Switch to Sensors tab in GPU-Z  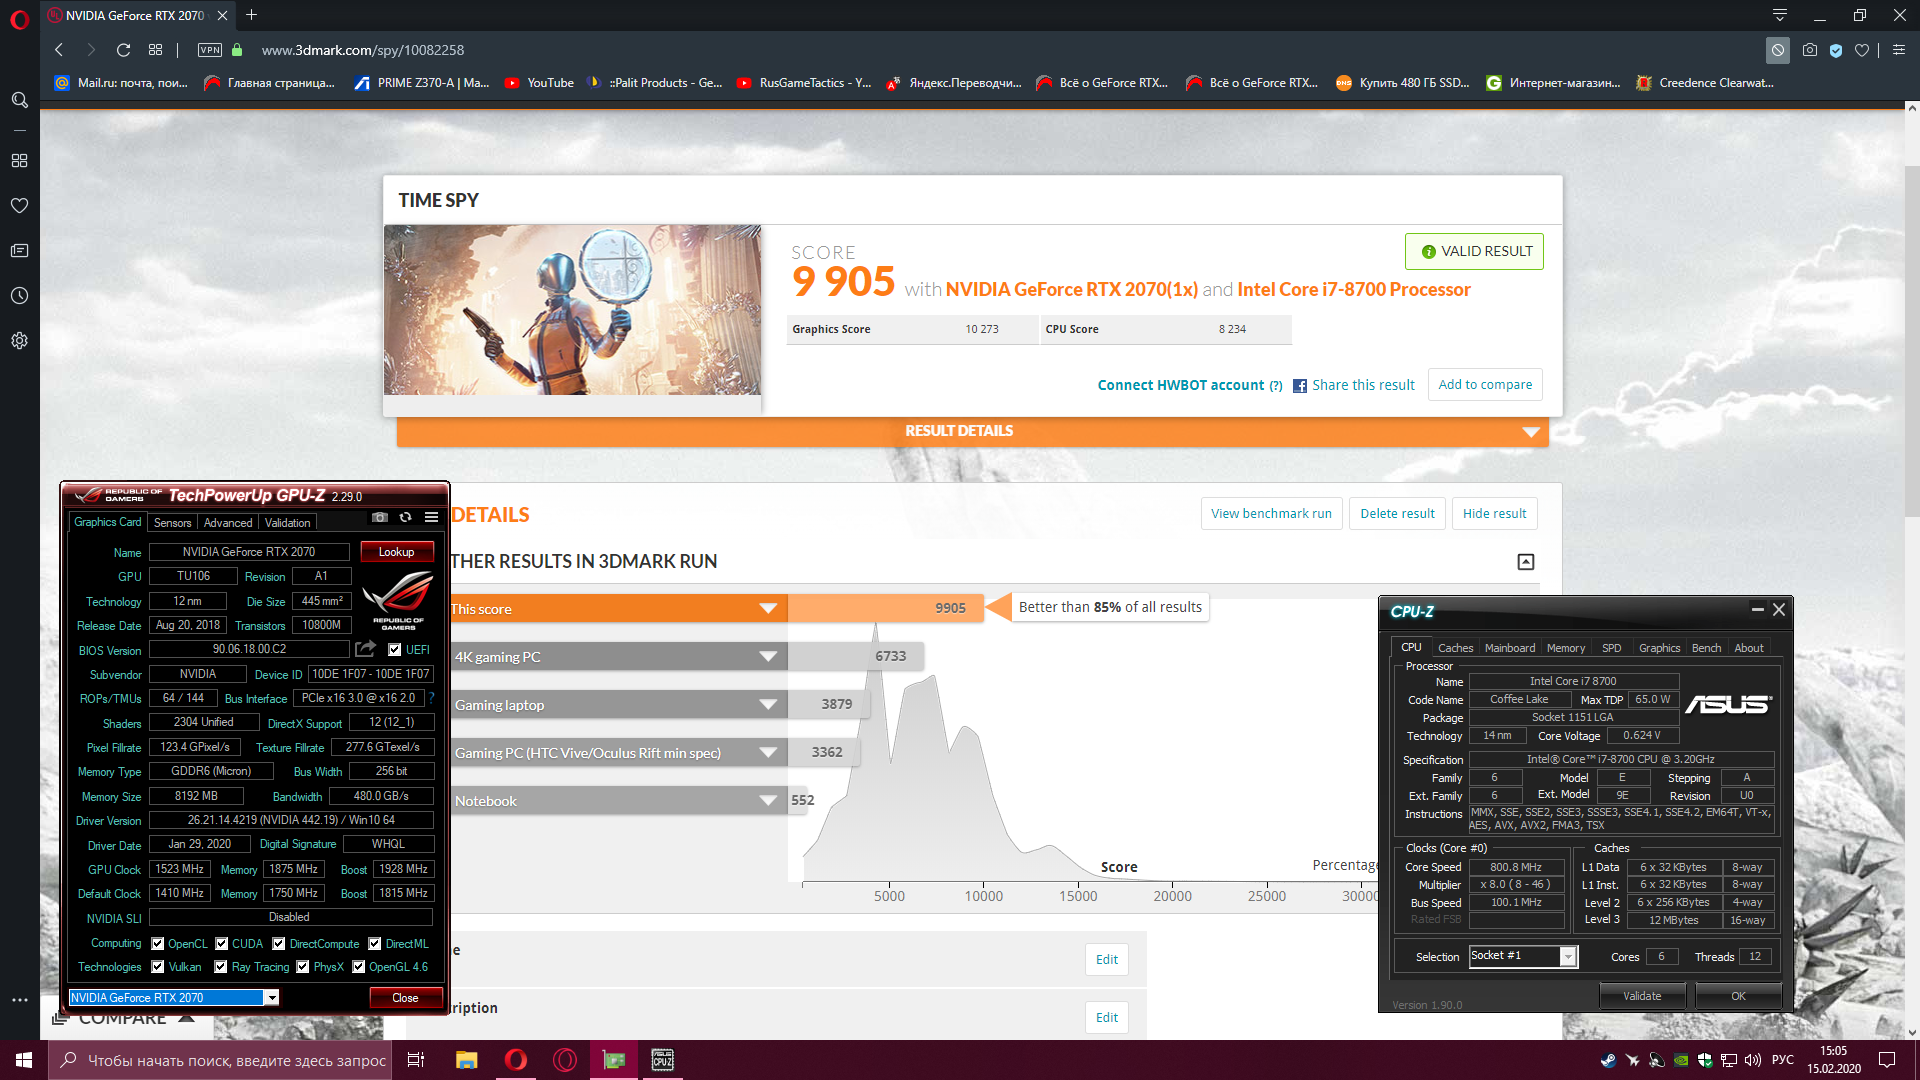tap(172, 523)
